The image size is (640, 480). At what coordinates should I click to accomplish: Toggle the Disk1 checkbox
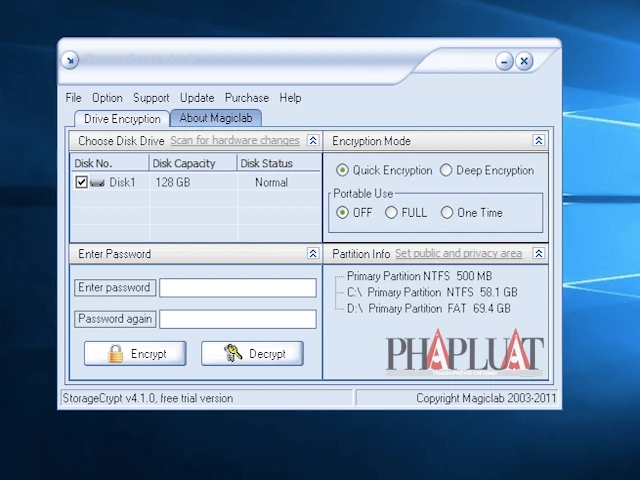coord(82,183)
